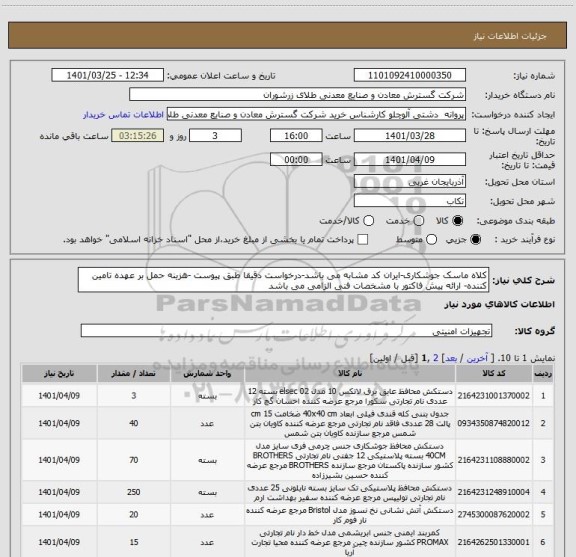Click the اطلاعات کالاهای مورد نیاز section heading
The width and height of the screenshot is (576, 557).
(x=500, y=305)
